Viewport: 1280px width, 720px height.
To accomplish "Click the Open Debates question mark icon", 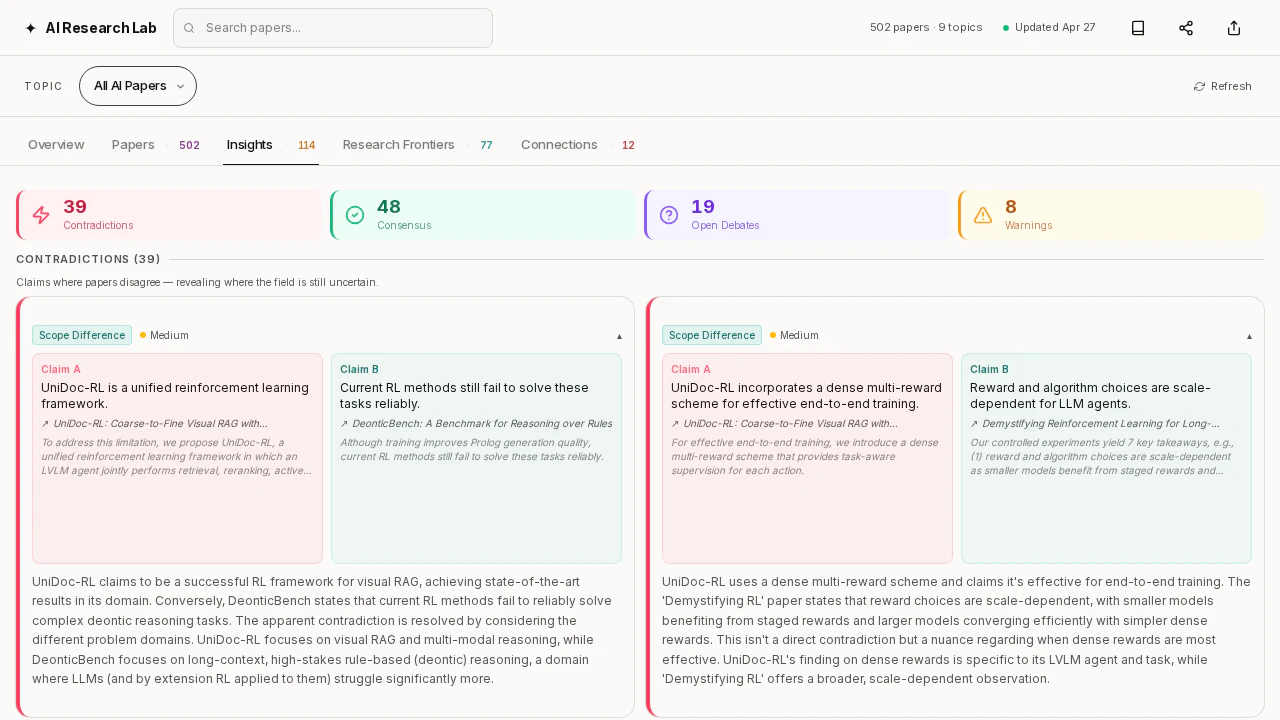I will [x=669, y=215].
